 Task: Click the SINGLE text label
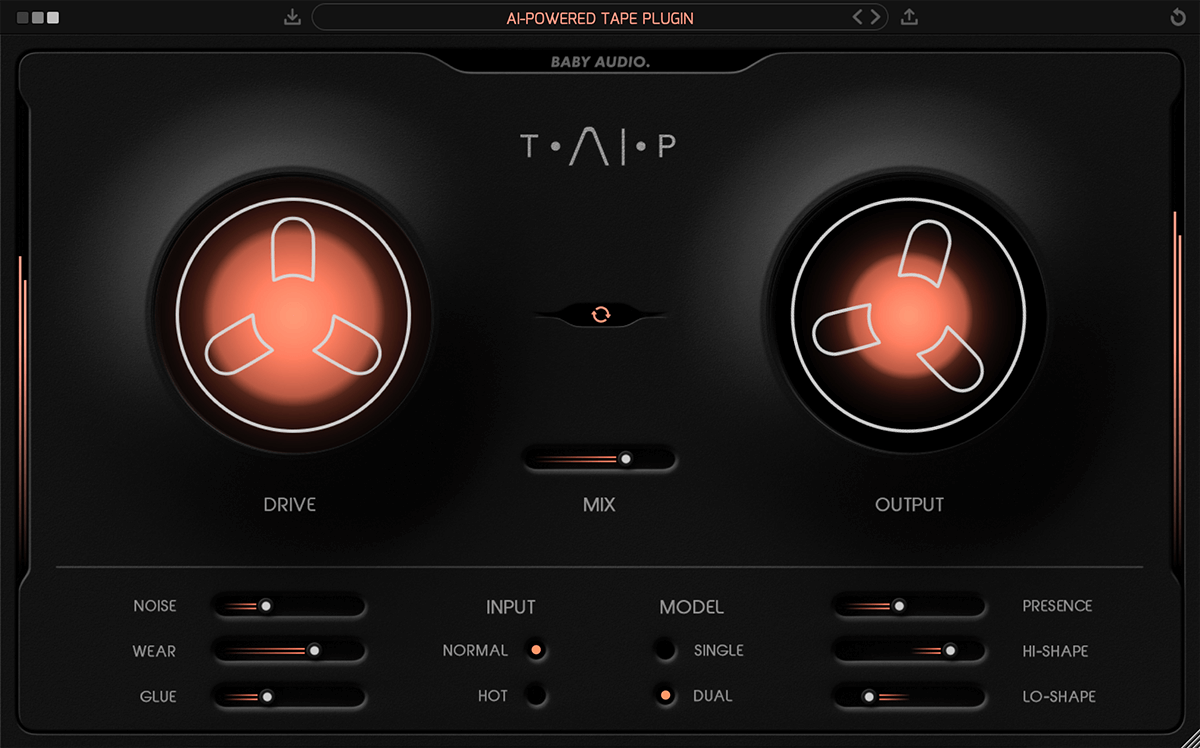pos(719,650)
